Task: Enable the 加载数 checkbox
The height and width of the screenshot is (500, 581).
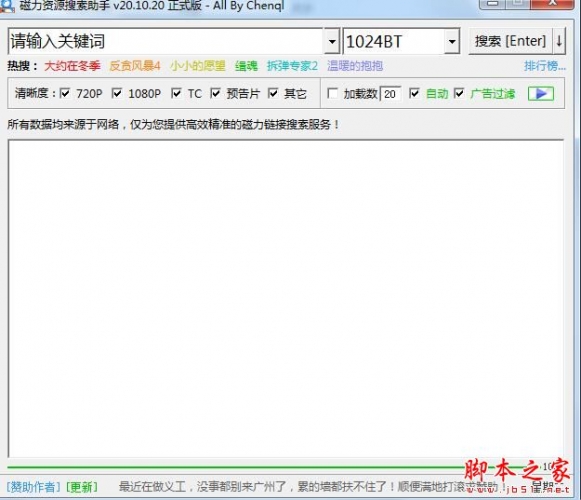Action: point(332,93)
